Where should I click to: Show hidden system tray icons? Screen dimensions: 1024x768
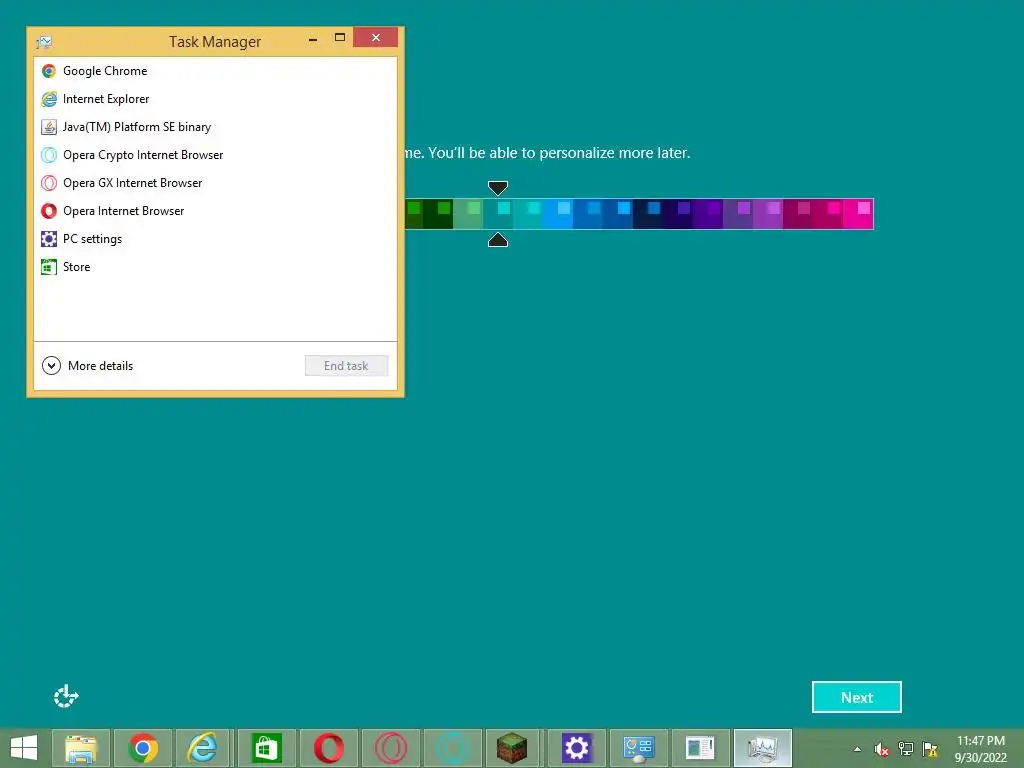click(857, 749)
